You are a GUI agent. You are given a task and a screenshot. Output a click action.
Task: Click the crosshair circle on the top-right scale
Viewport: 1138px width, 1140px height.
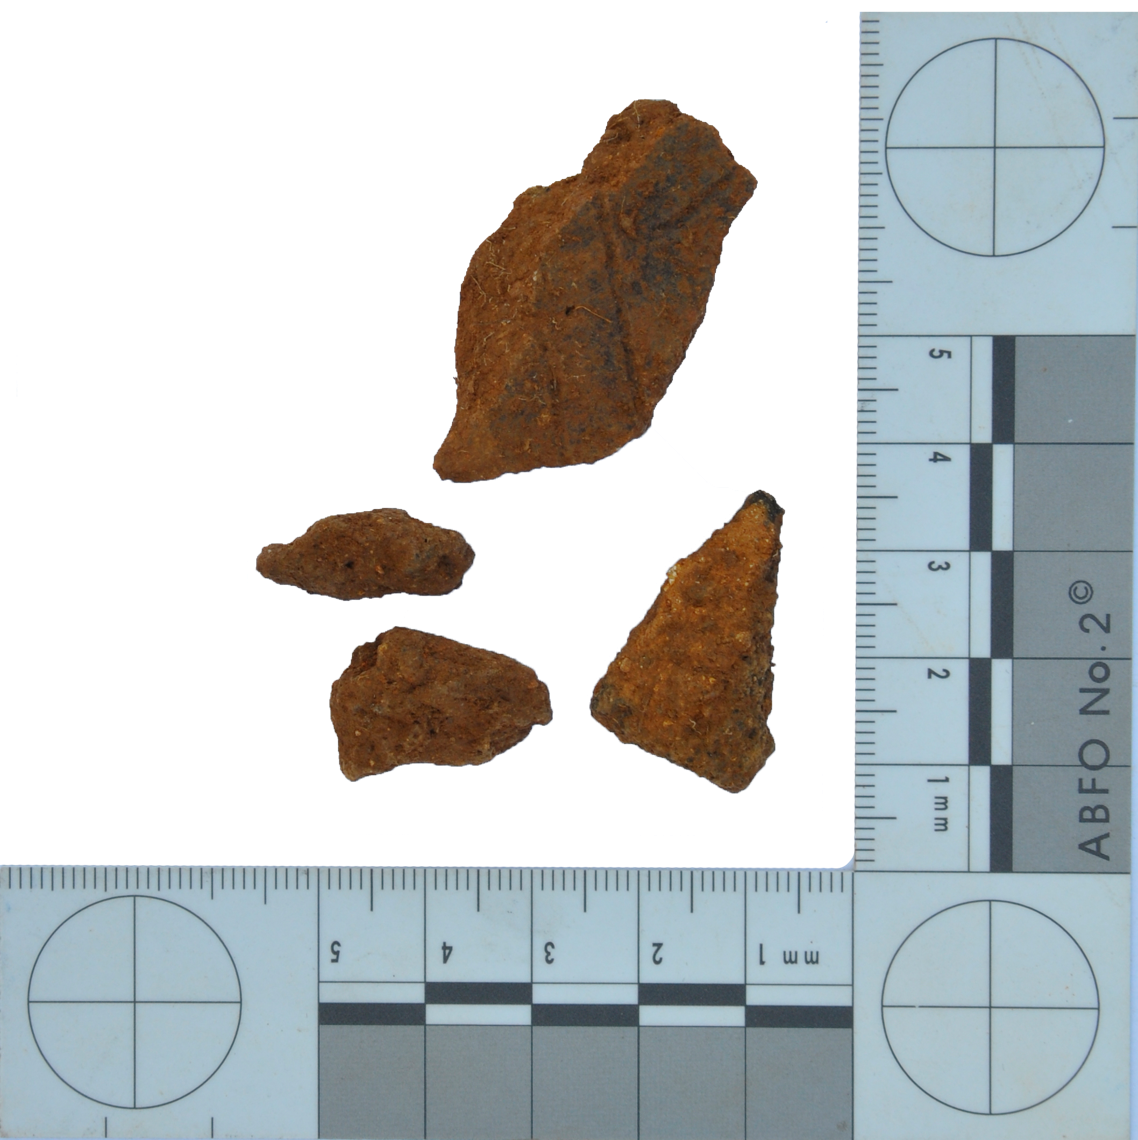994,148
